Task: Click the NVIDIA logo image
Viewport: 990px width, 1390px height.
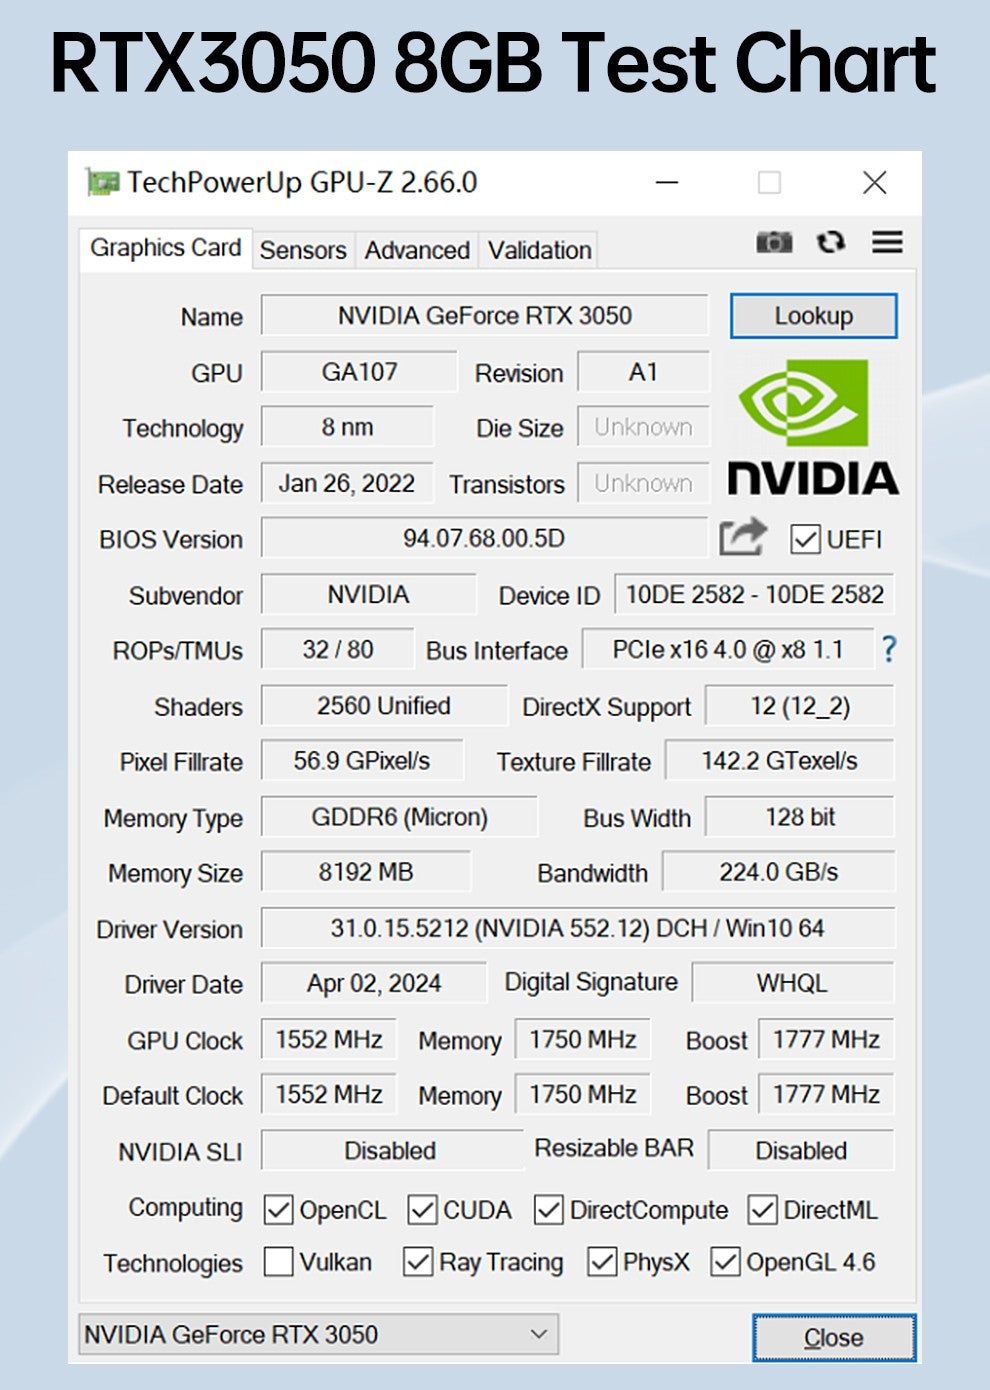Action: coord(812,427)
